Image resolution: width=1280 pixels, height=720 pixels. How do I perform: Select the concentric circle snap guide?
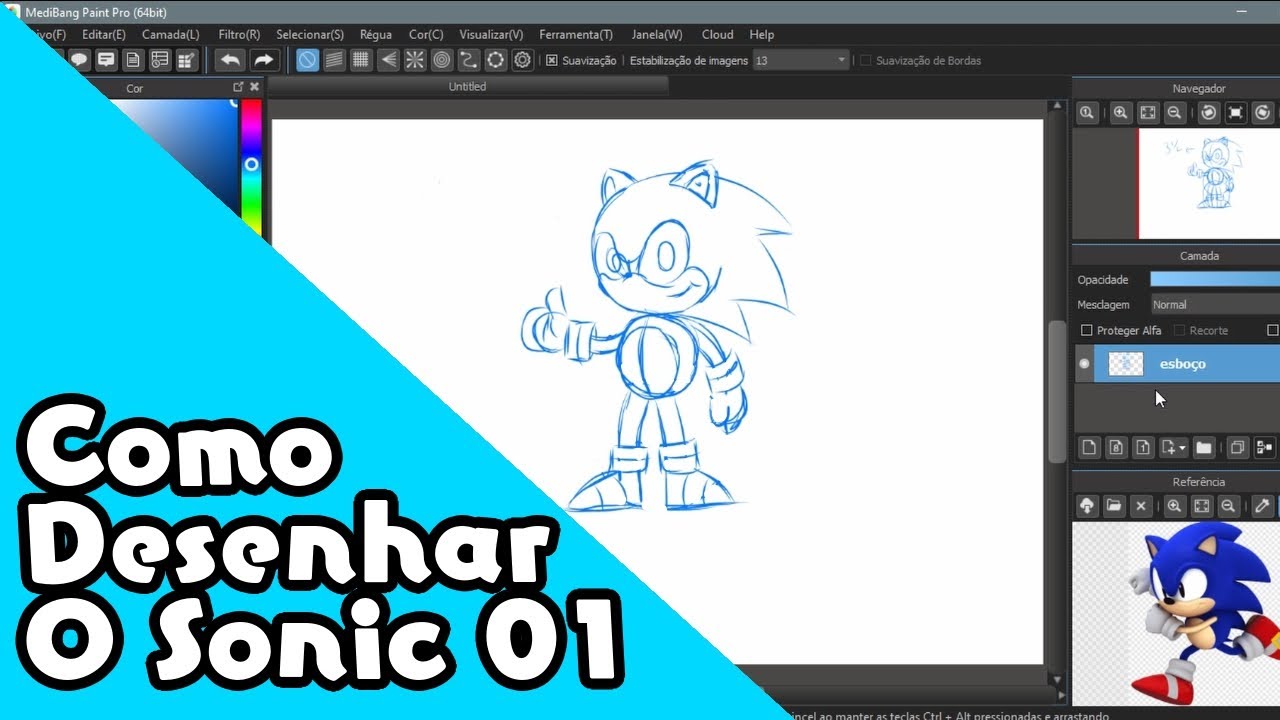click(442, 60)
